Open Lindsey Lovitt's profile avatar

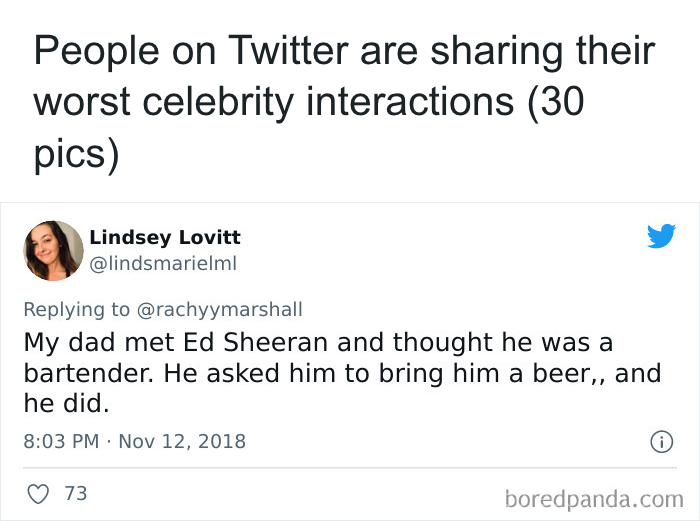coord(53,250)
